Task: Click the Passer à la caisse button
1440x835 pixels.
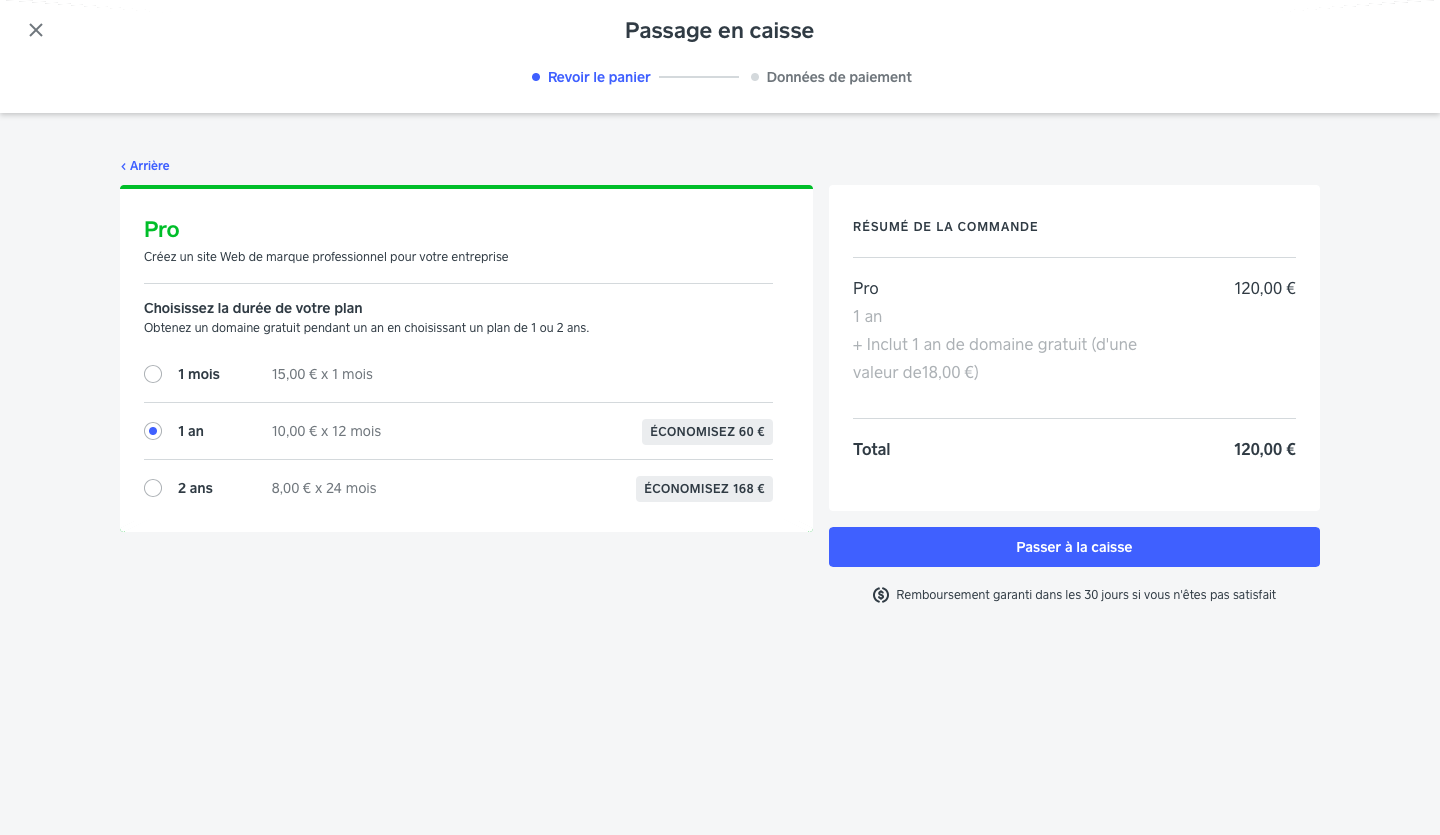Action: click(1074, 547)
